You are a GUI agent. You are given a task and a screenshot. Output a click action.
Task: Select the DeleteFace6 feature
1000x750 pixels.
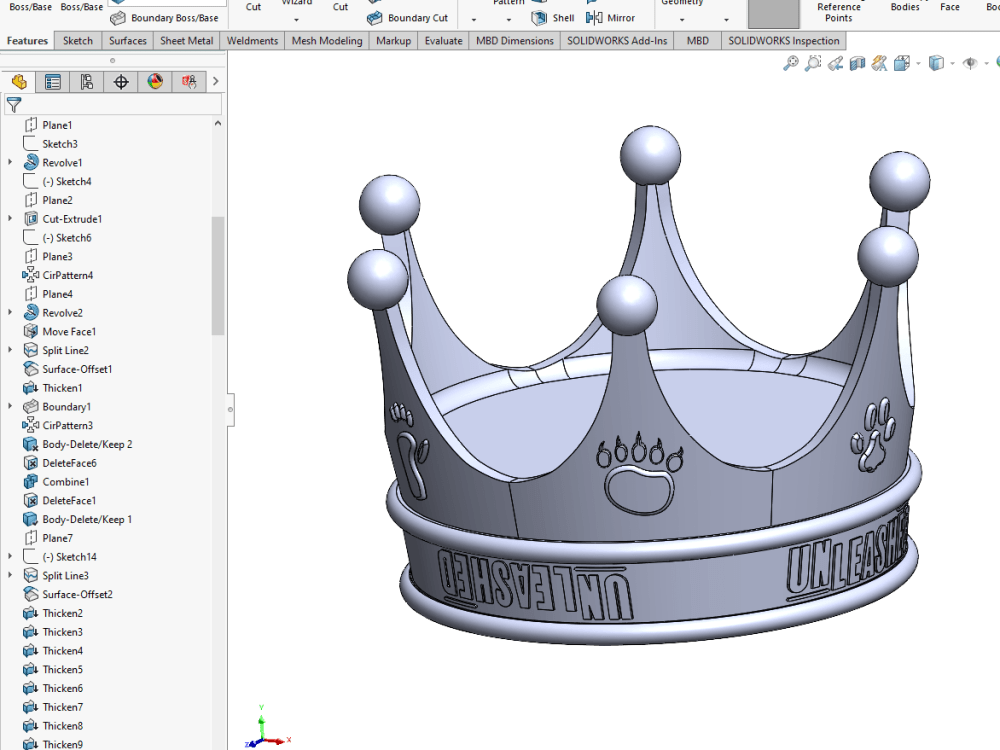point(59,463)
